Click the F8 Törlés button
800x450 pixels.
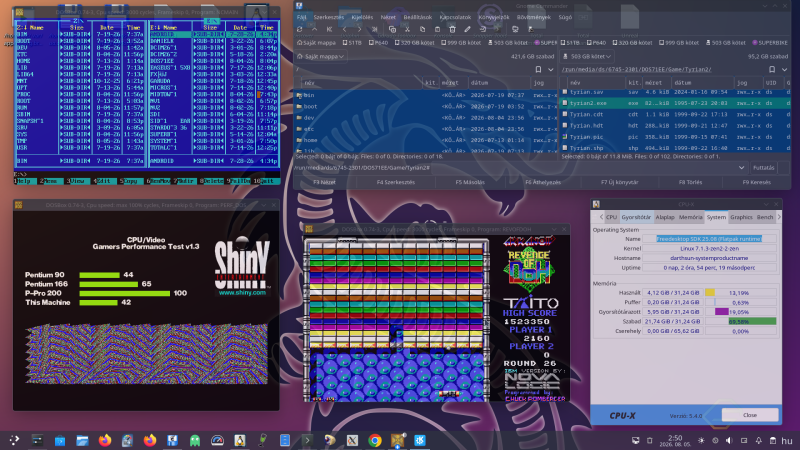pos(690,182)
